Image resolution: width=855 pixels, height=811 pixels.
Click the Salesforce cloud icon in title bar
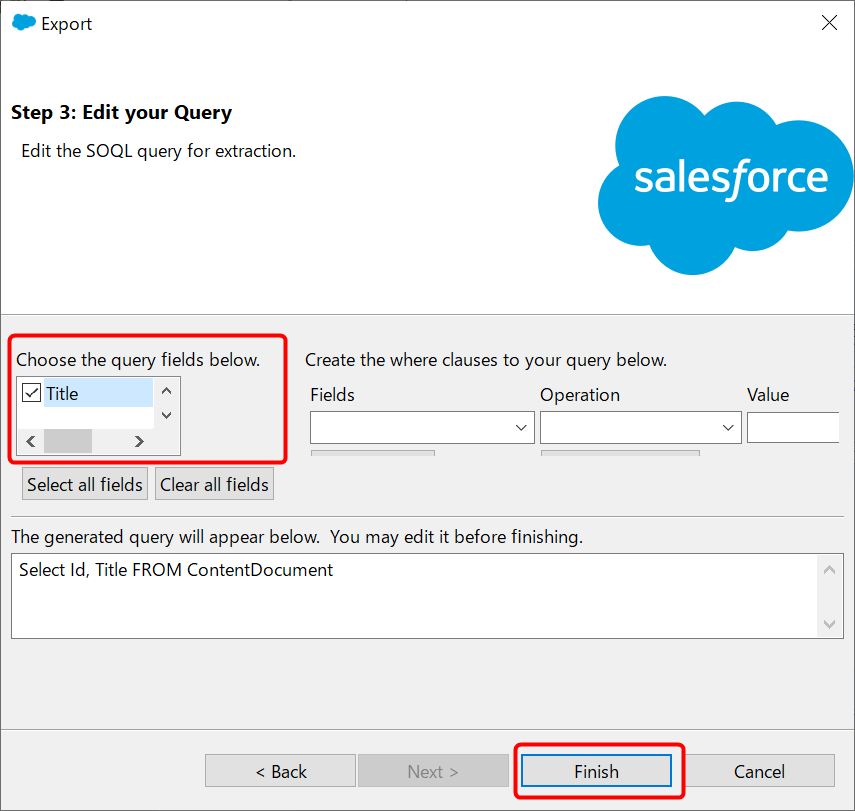23,23
